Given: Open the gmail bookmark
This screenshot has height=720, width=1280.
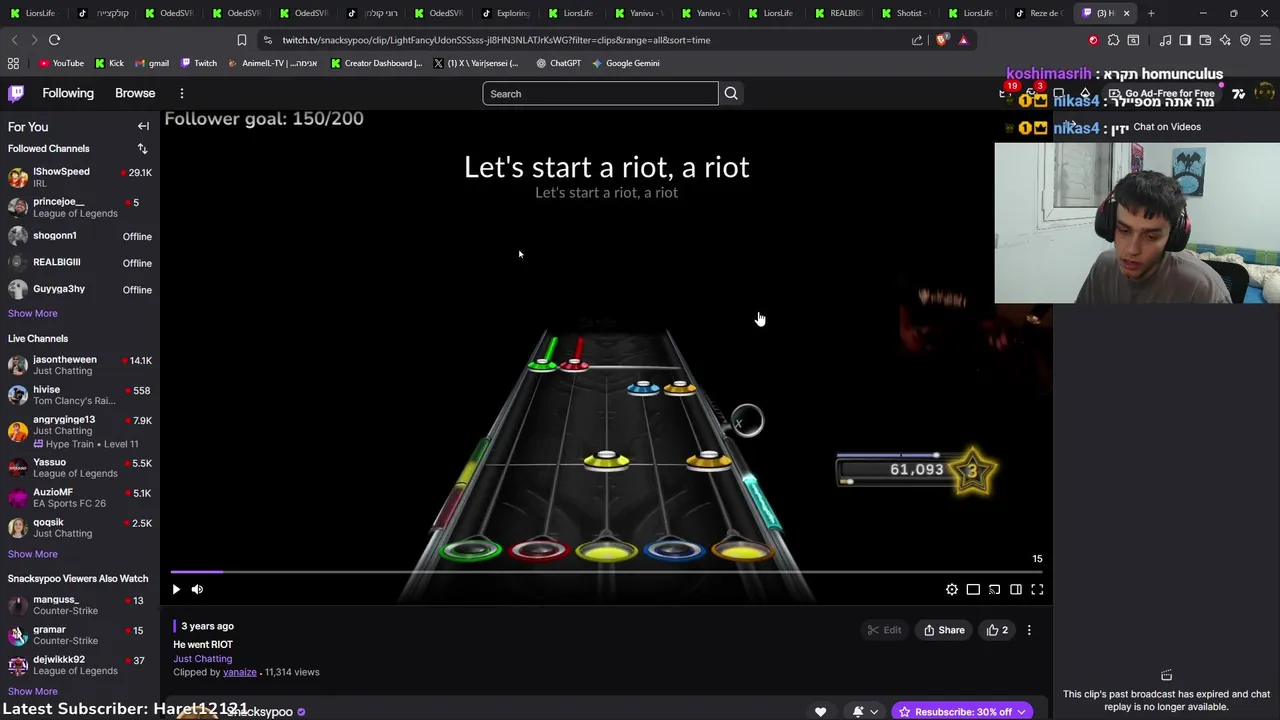Looking at the screenshot, I should [x=151, y=63].
